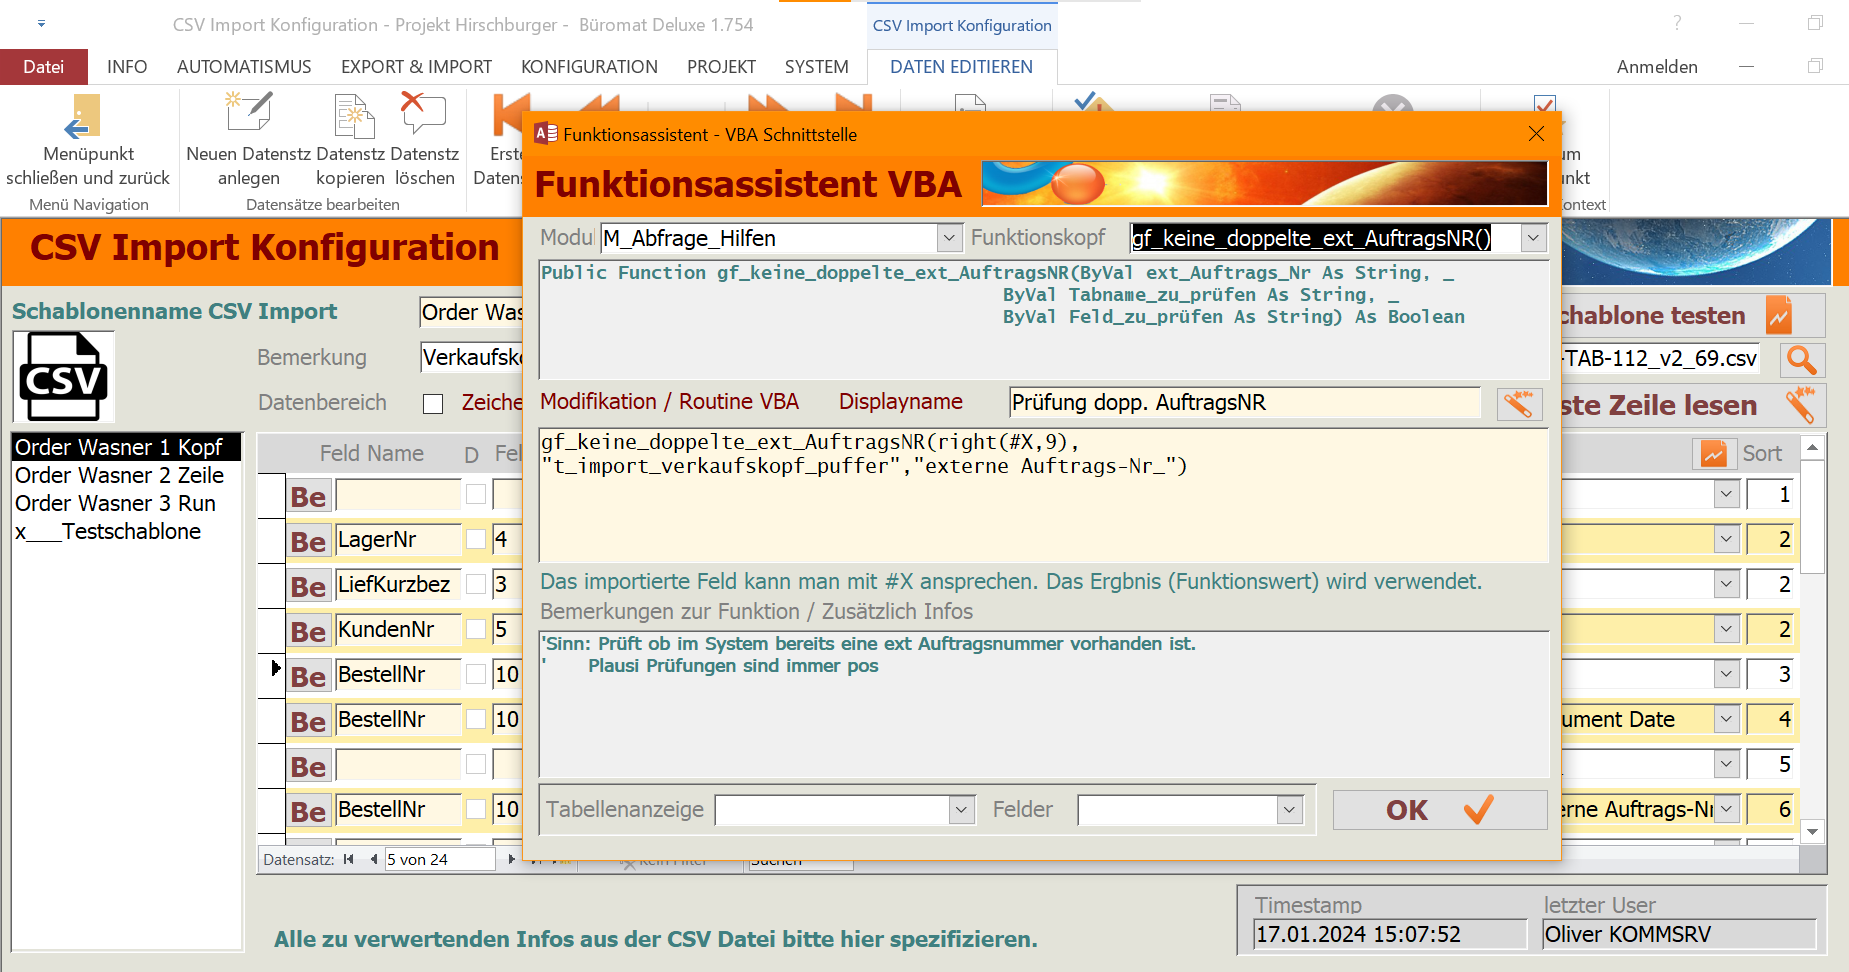Open the Datei menu
This screenshot has width=1849, height=972.
(44, 67)
